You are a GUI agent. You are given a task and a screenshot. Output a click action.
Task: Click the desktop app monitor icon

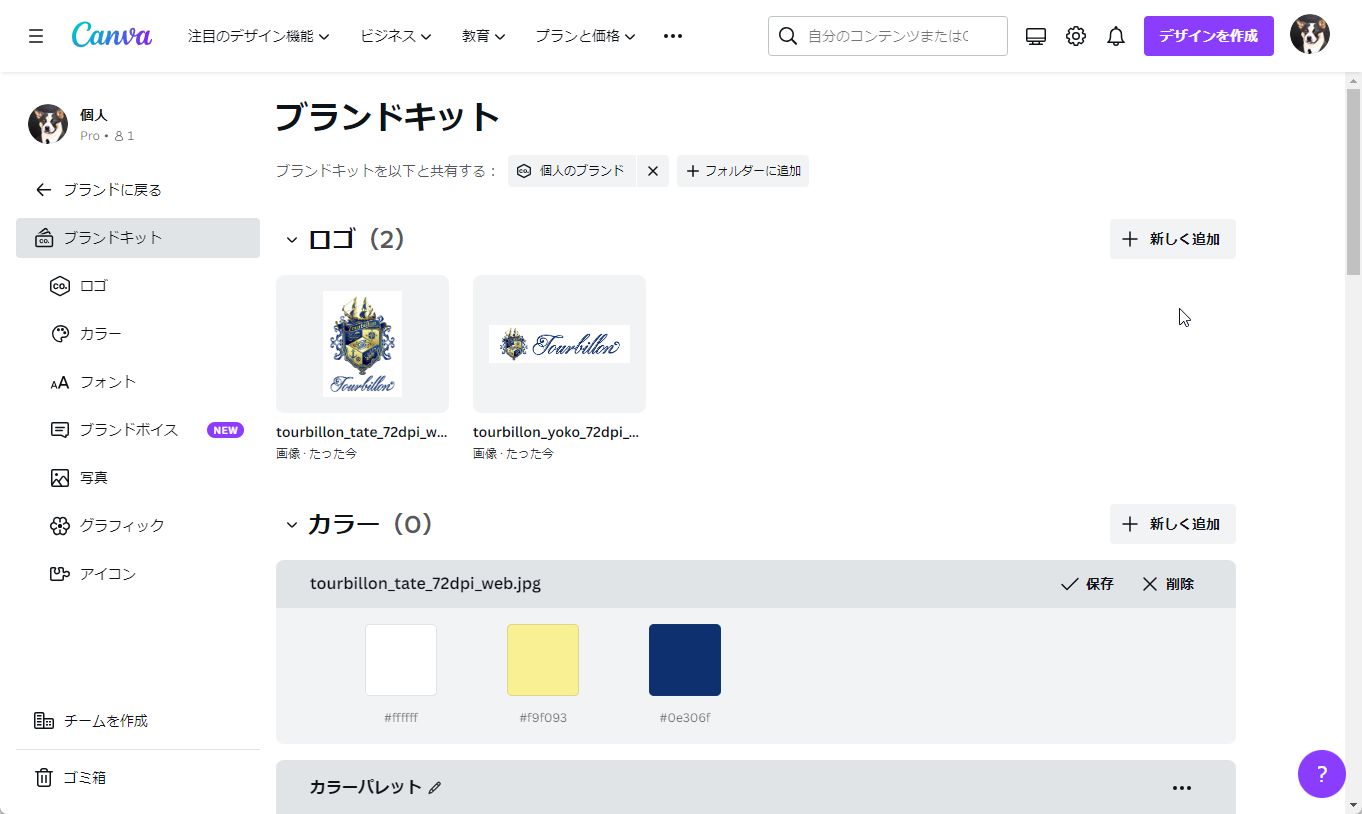1036,36
